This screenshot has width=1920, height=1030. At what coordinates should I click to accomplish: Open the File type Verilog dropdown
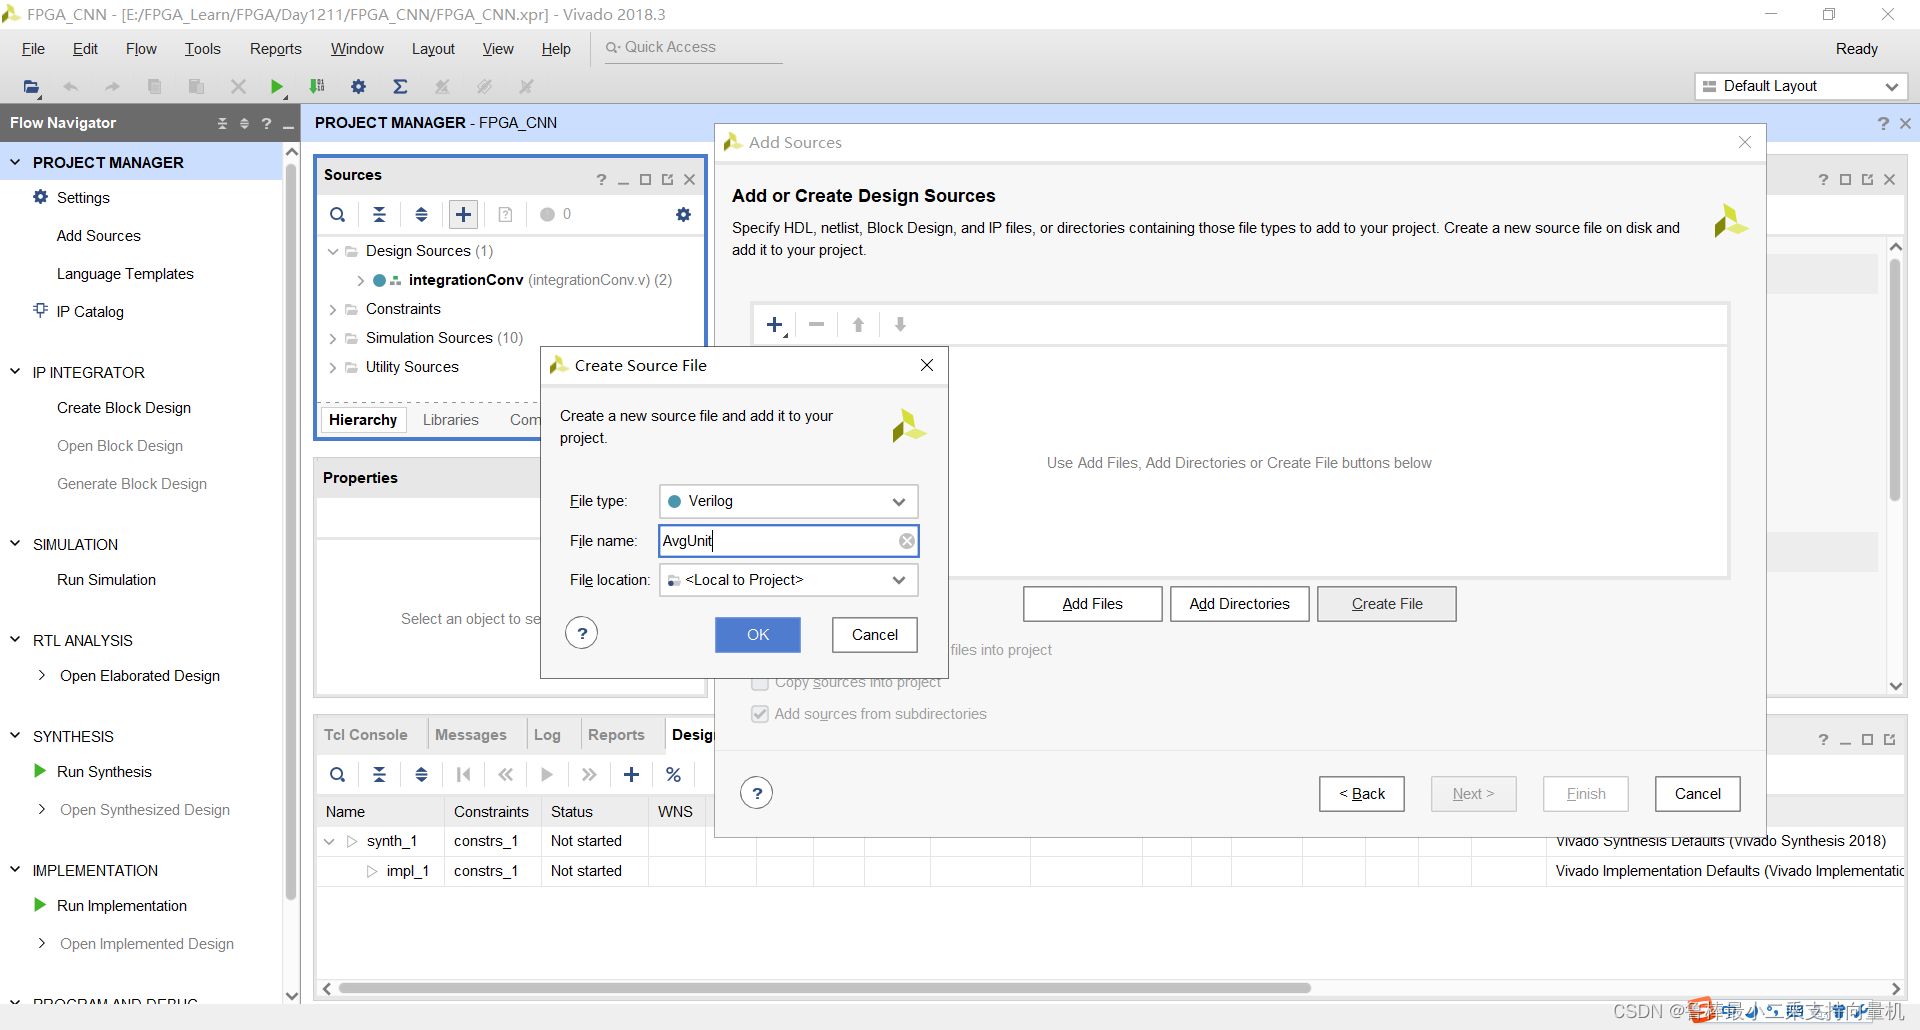[x=788, y=501]
